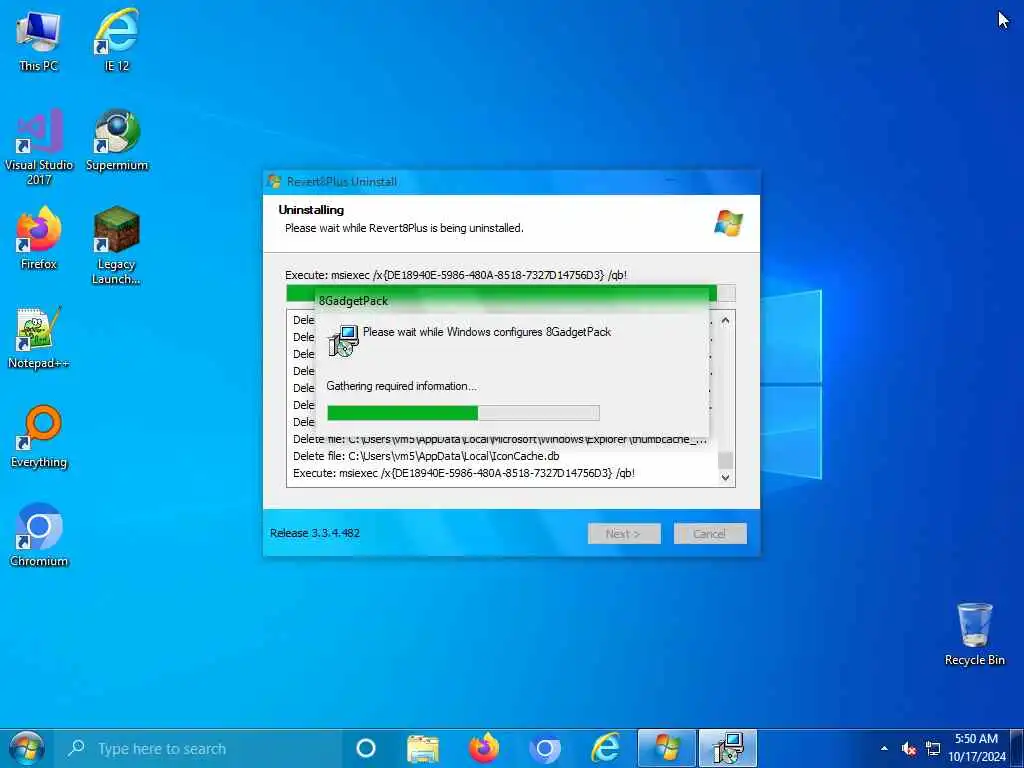This screenshot has width=1024, height=768.
Task: Click the Cortana circle taskbar button
Action: pos(366,748)
